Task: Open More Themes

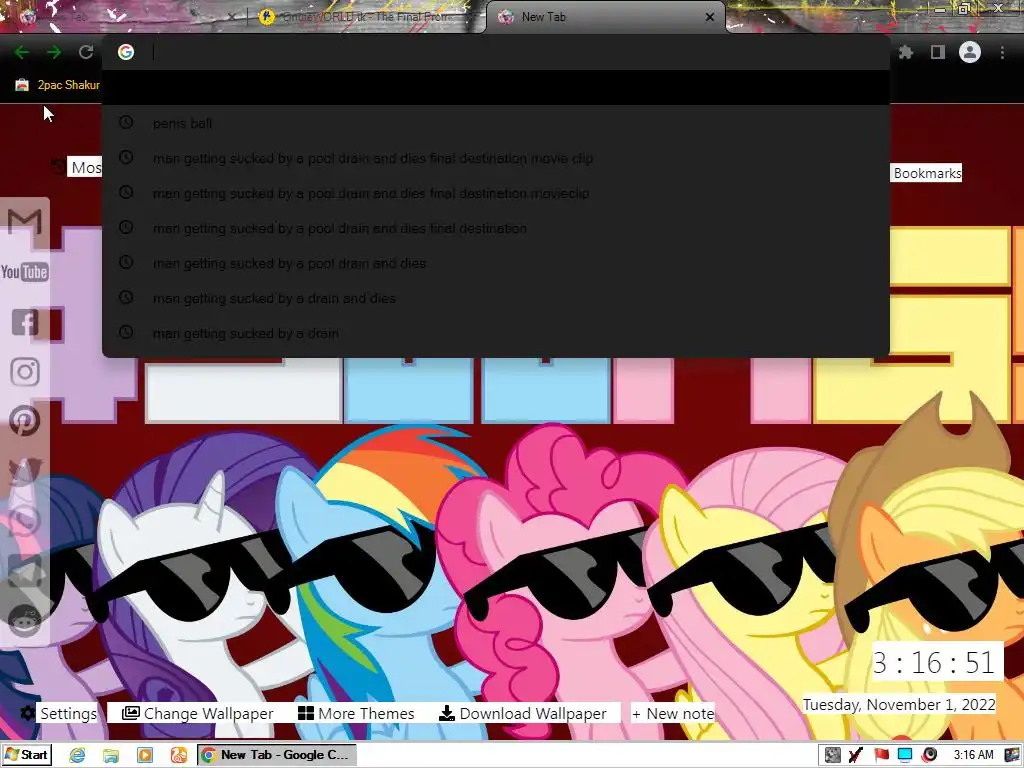Action: (356, 713)
